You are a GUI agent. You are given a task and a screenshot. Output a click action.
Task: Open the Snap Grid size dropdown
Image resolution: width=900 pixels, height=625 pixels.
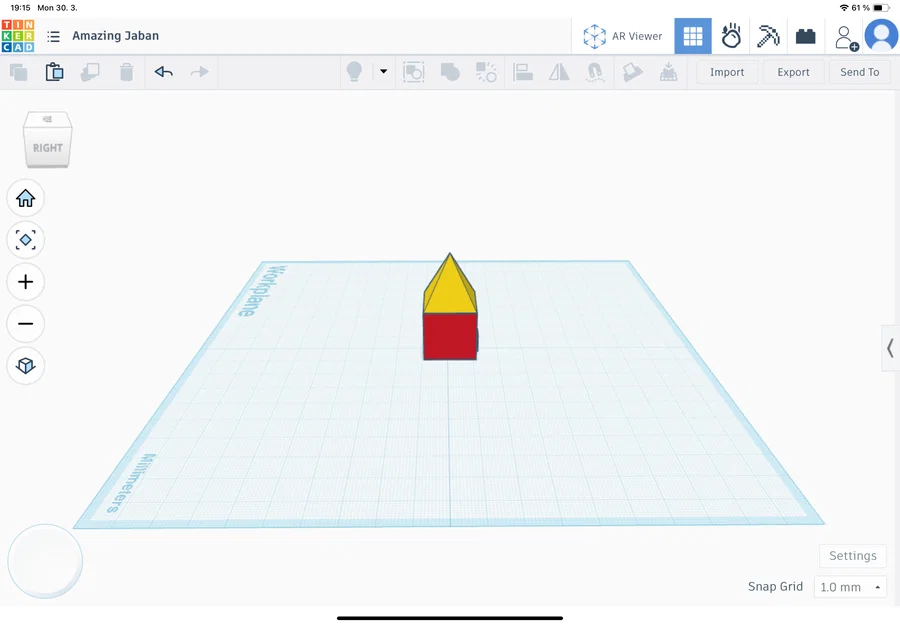[x=849, y=587]
